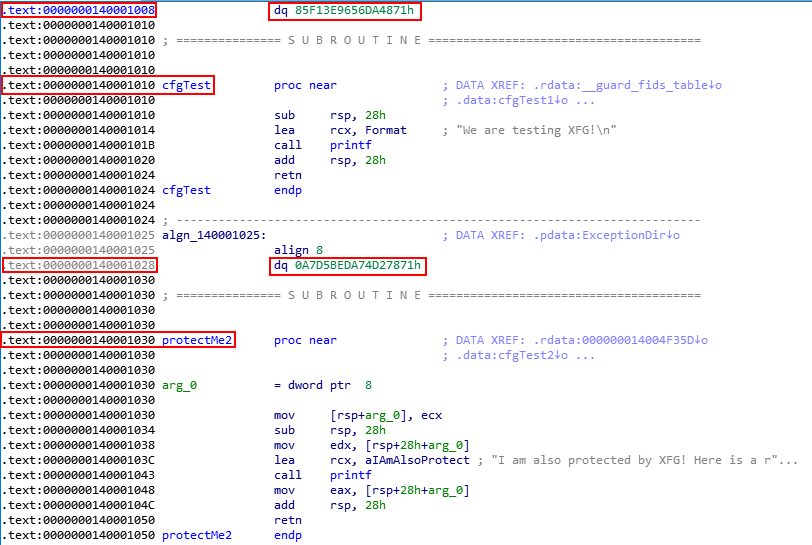Click cfgTest label at proc near
Screen dimensions: 812x545
click(186, 85)
